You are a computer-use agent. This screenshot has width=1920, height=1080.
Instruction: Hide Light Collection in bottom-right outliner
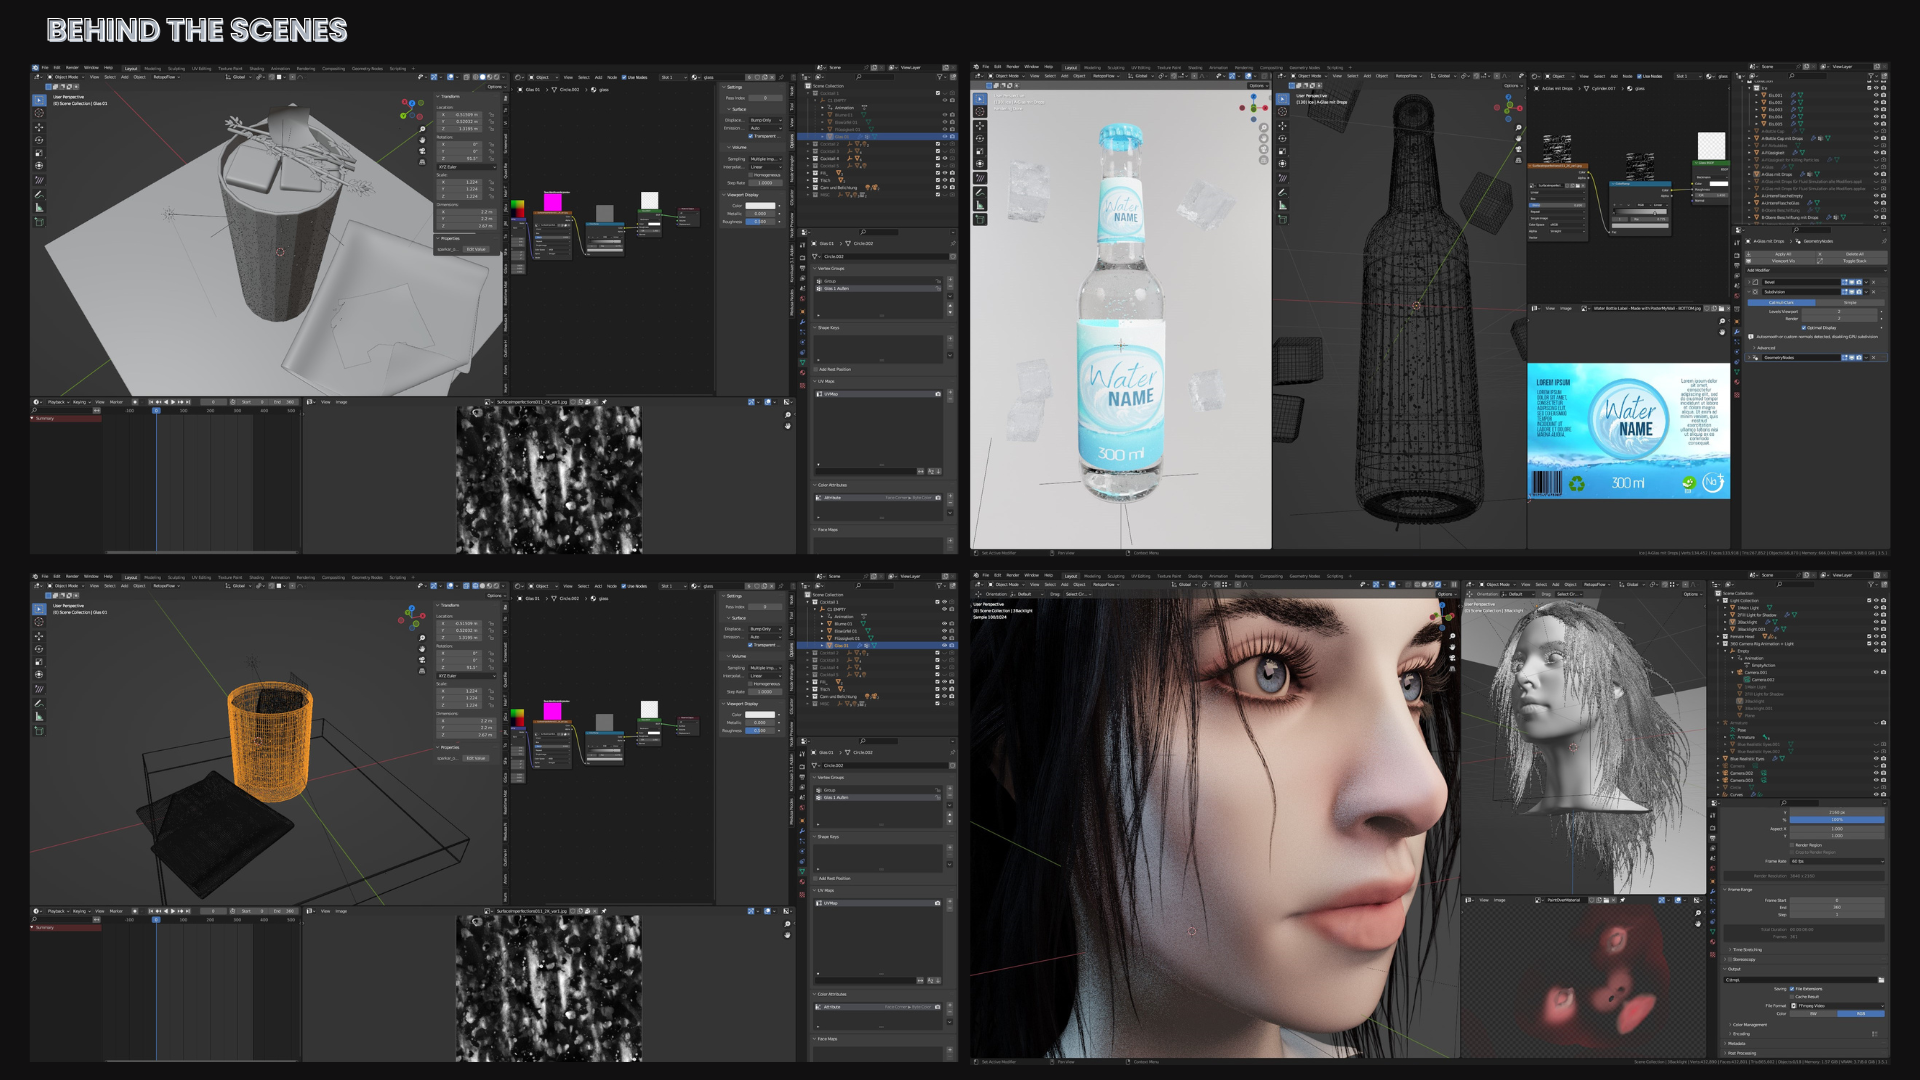pyautogui.click(x=1876, y=600)
